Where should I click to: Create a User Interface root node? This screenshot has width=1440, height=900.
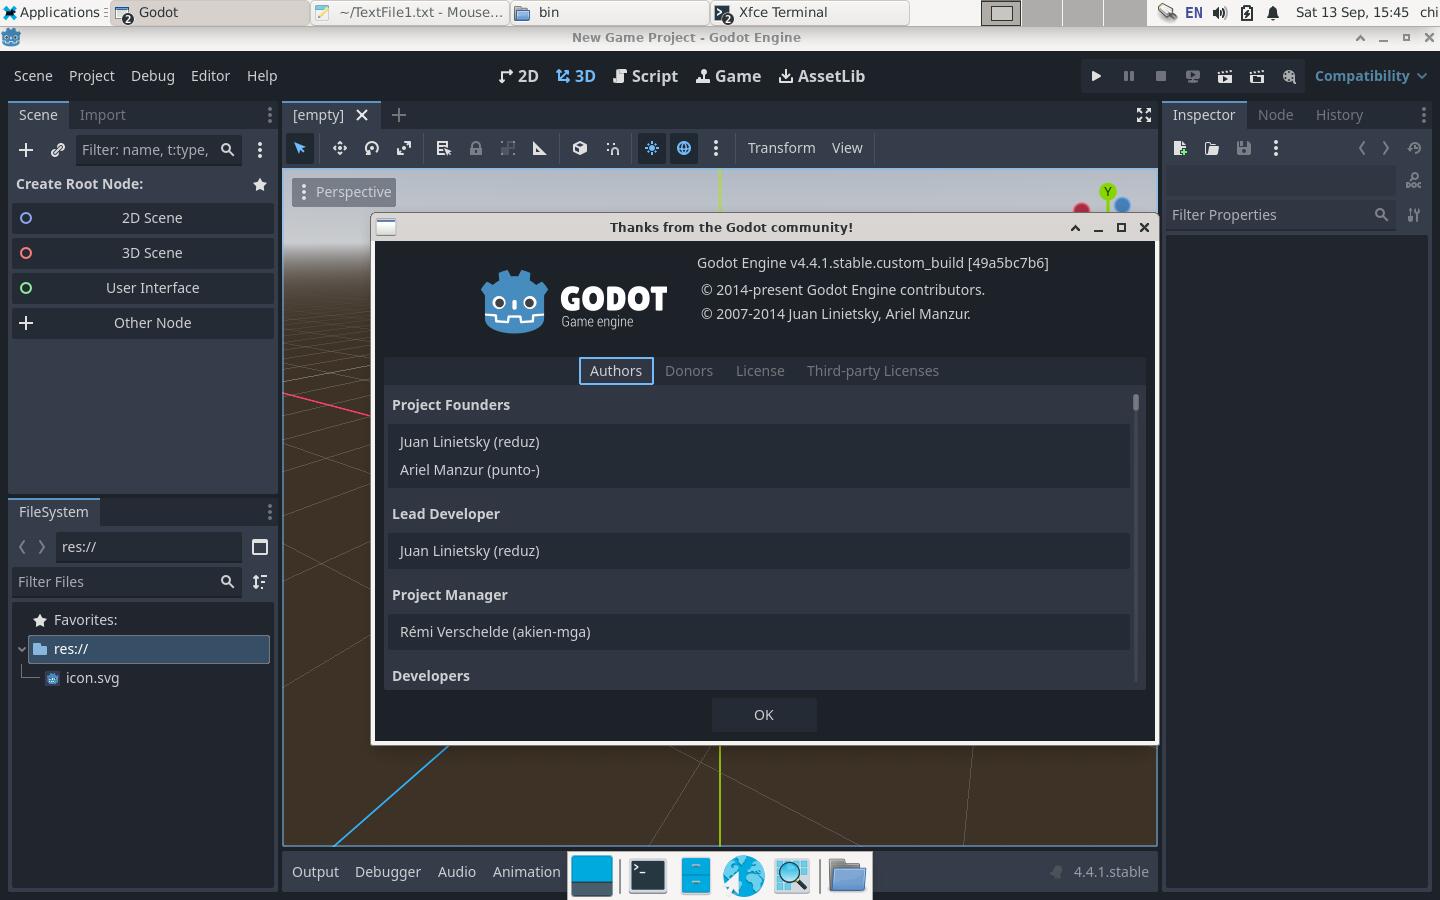(143, 288)
